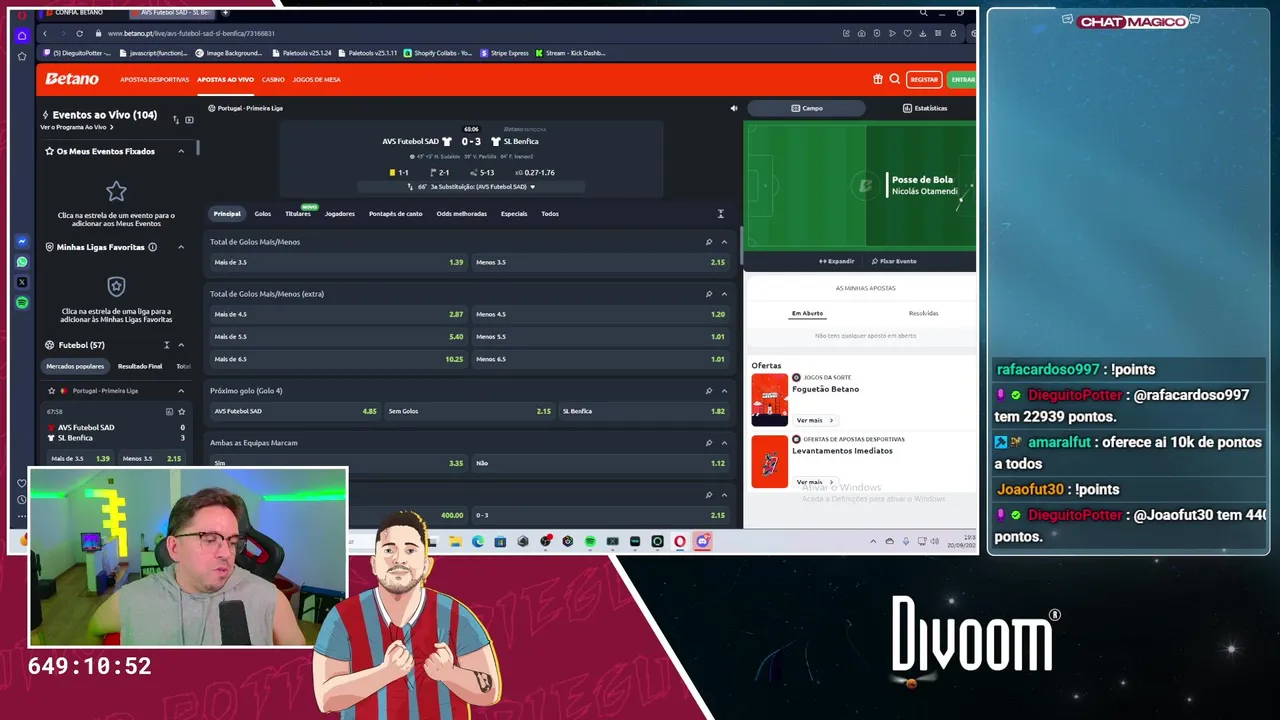Open the search icon in Betano header
This screenshot has height=720, width=1280.
pos(895,79)
